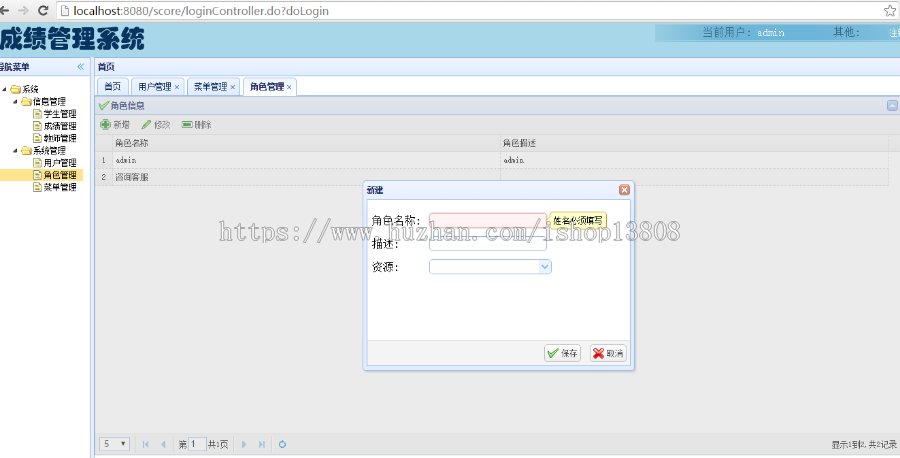Select the admin role row

click(x=492, y=160)
